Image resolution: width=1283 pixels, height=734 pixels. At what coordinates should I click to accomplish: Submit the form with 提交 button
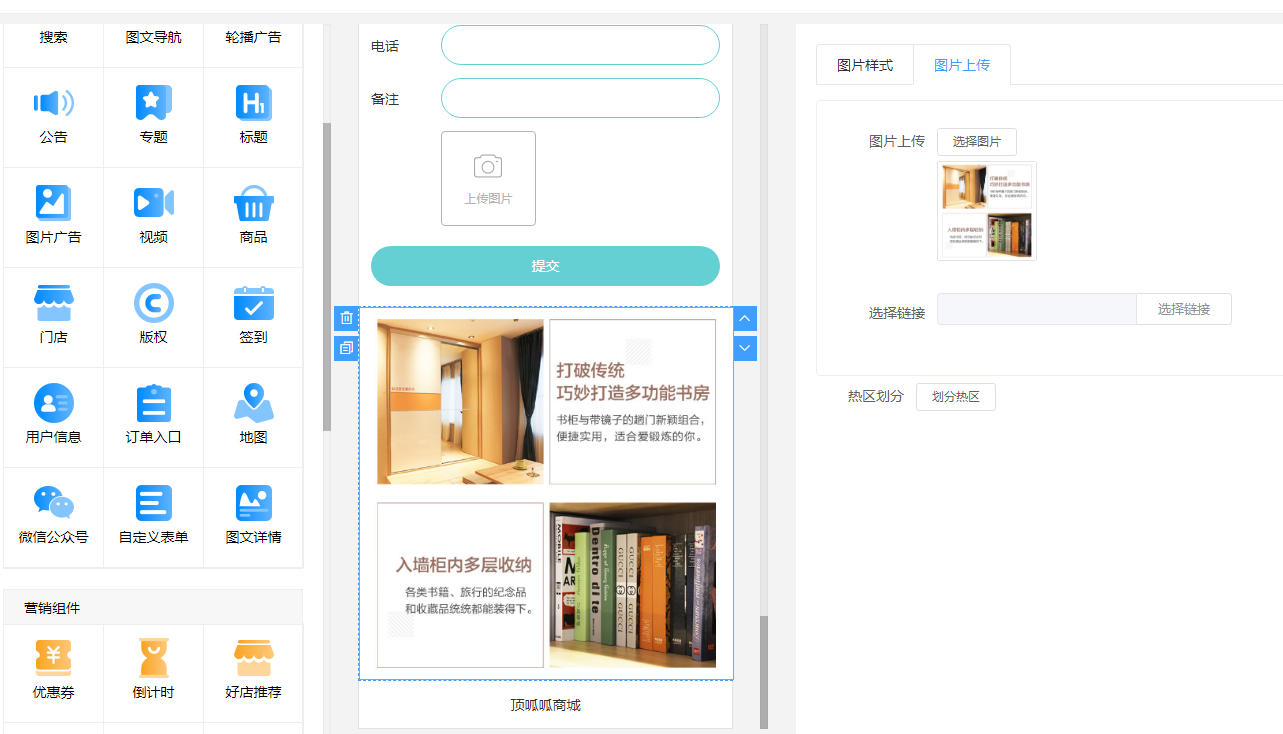(x=545, y=266)
